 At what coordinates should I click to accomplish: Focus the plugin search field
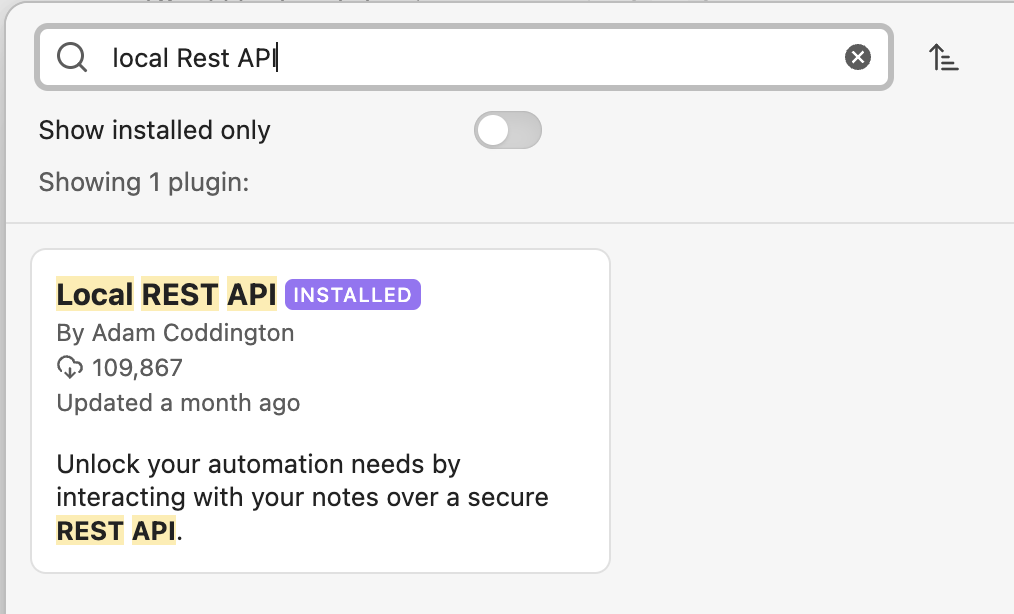tap(464, 57)
